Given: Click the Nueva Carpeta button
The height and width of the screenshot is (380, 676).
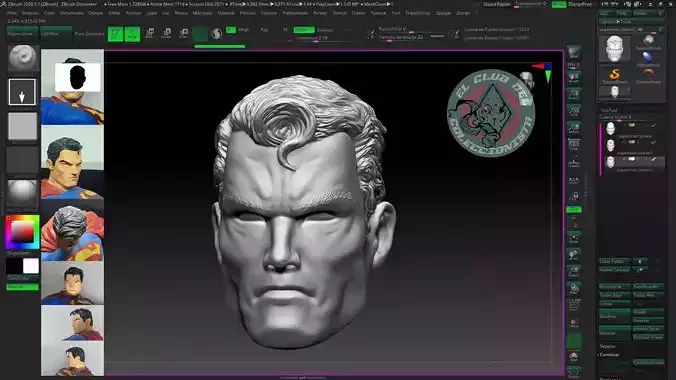Looking at the screenshot, I should 614,270.
